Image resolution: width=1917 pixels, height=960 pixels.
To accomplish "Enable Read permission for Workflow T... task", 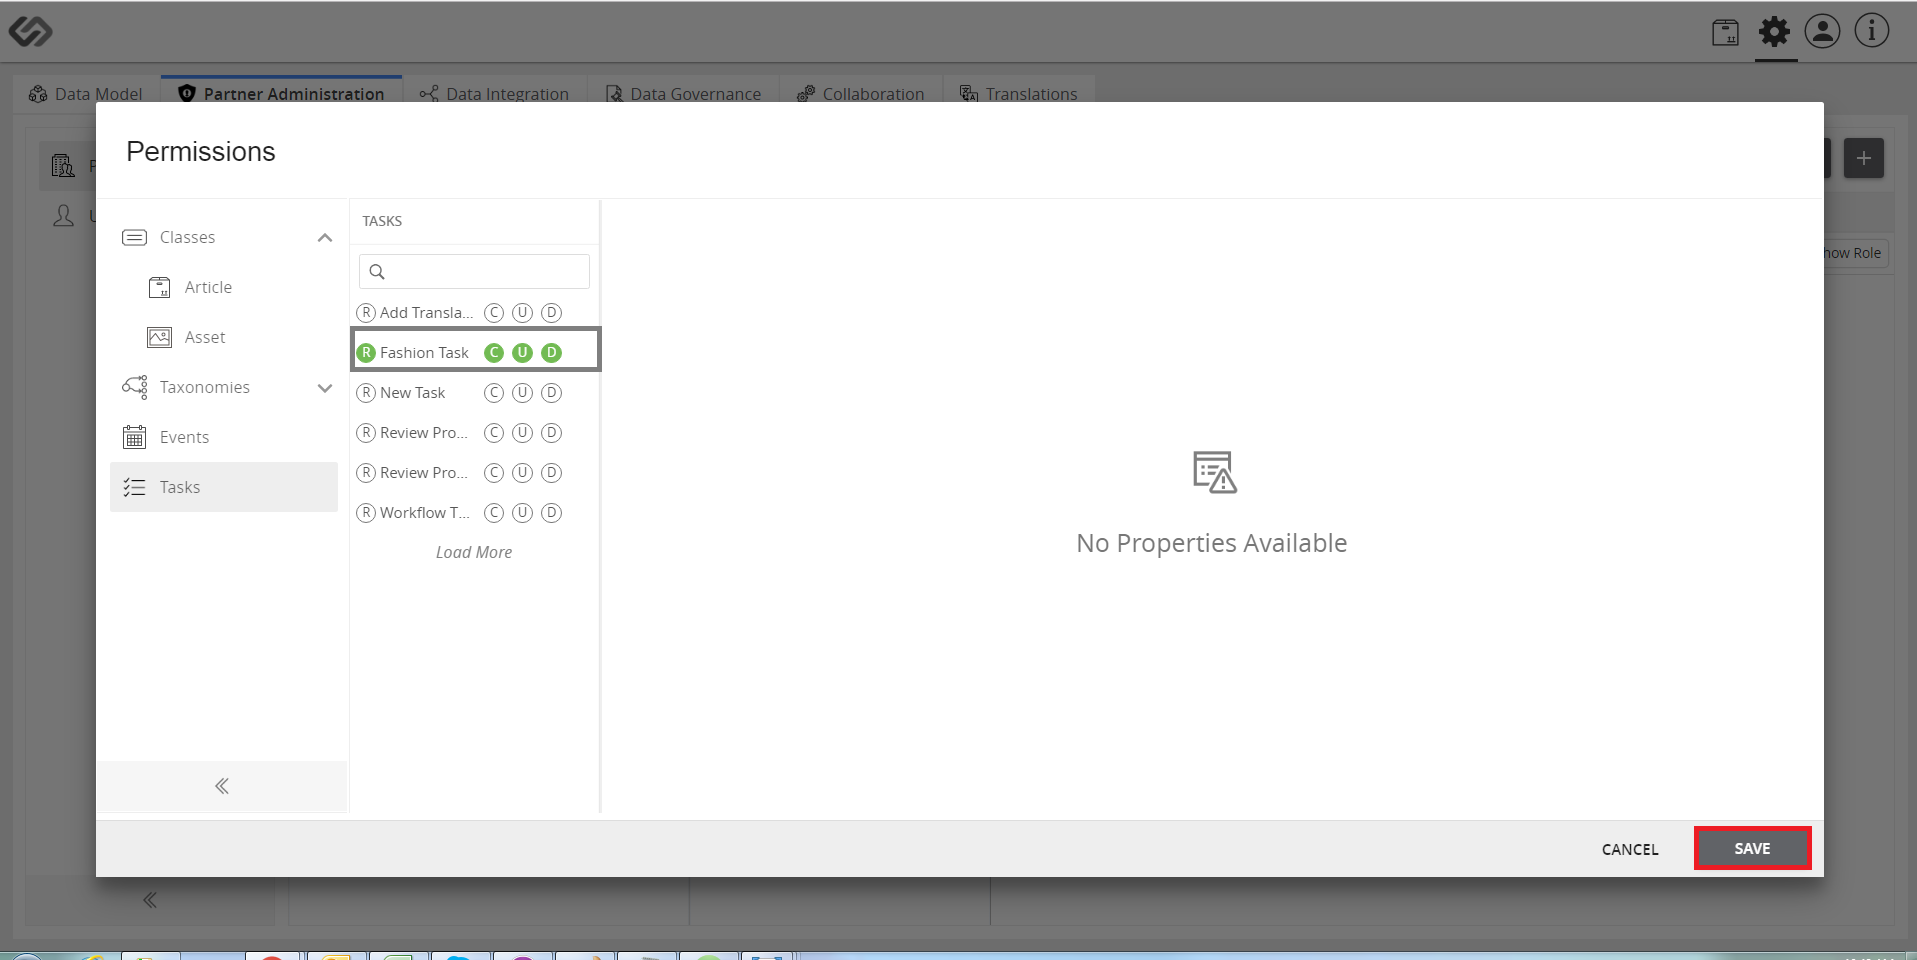I will coord(366,513).
